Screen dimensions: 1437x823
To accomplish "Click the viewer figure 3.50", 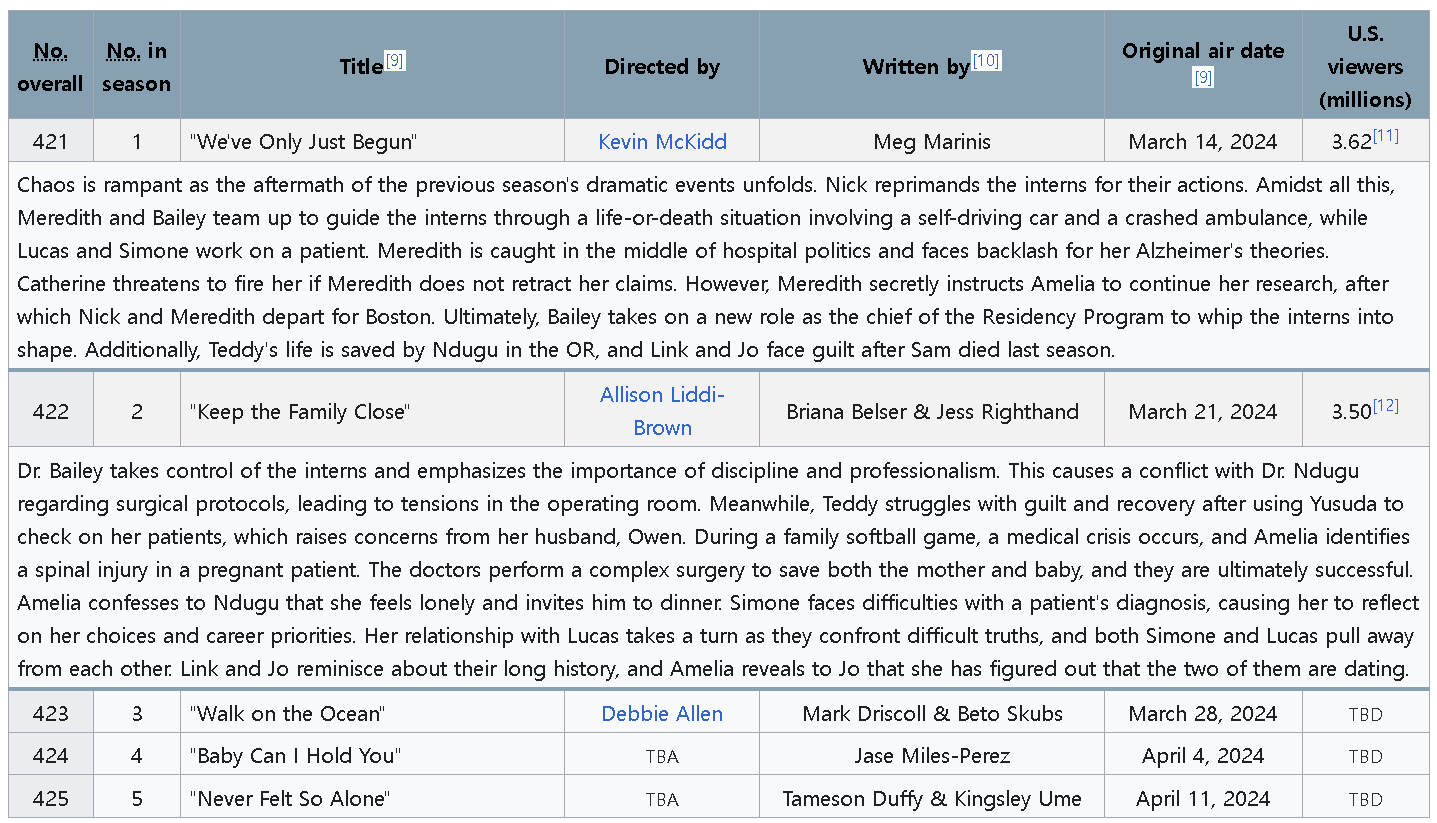I will pos(1351,411).
